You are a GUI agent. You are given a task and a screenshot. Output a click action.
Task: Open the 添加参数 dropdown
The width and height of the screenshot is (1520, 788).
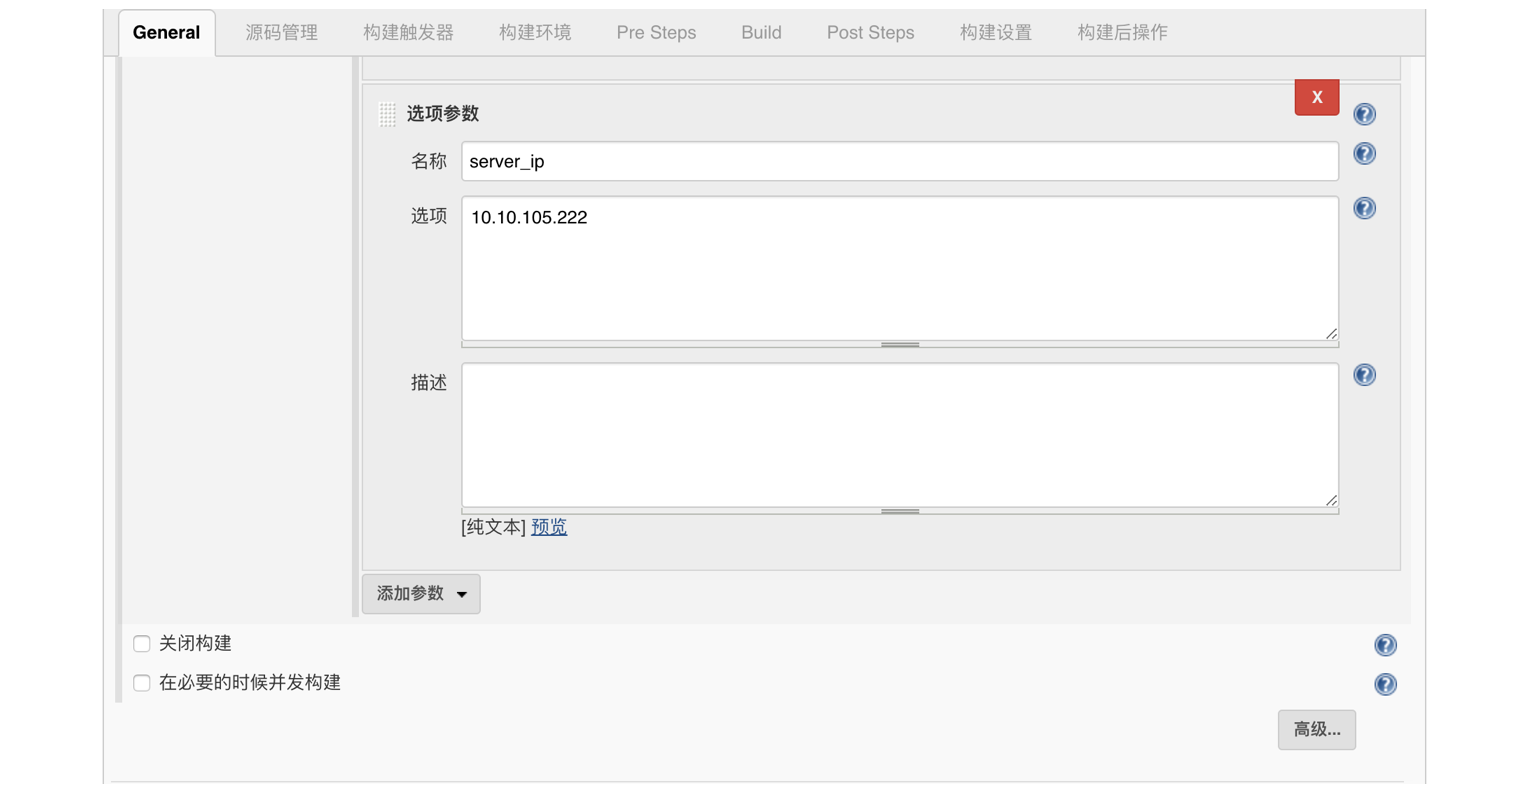[421, 594]
